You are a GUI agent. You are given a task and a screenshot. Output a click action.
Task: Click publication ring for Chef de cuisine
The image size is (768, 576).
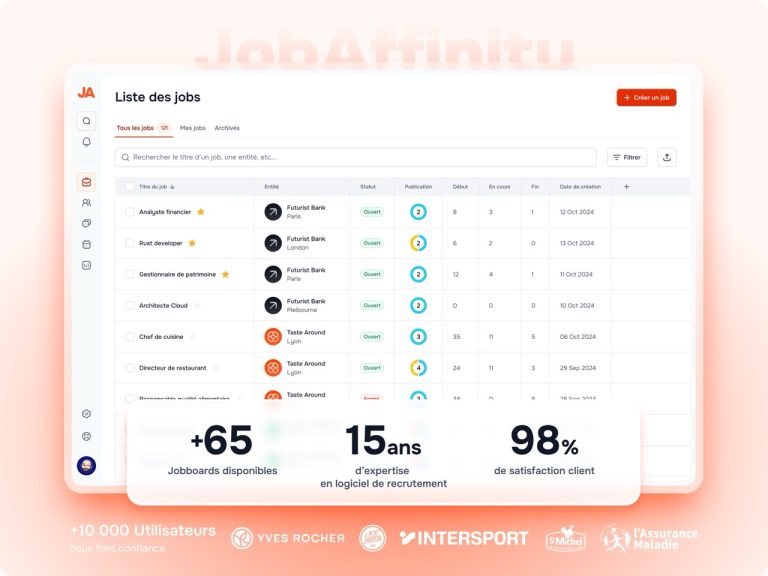point(418,336)
